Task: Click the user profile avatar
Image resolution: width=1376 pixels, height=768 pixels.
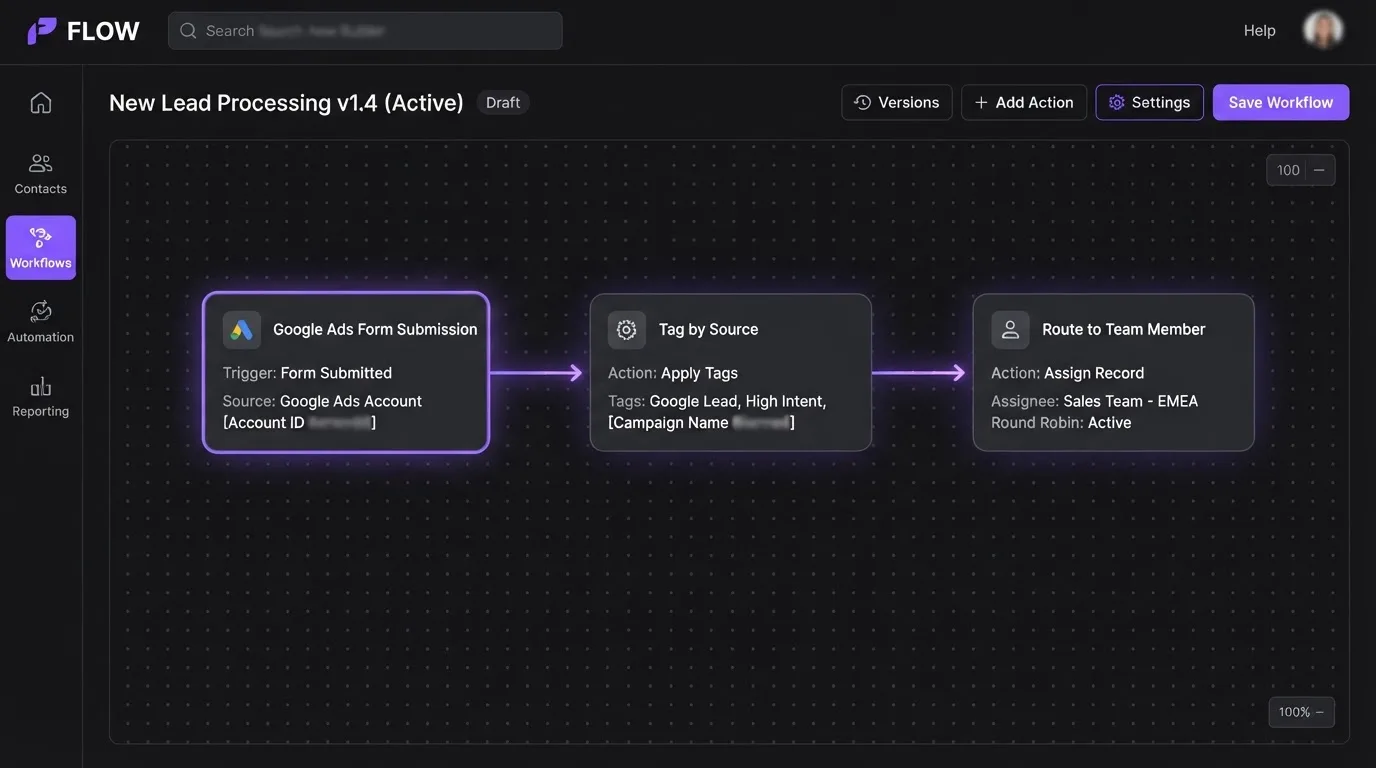Action: [1323, 31]
